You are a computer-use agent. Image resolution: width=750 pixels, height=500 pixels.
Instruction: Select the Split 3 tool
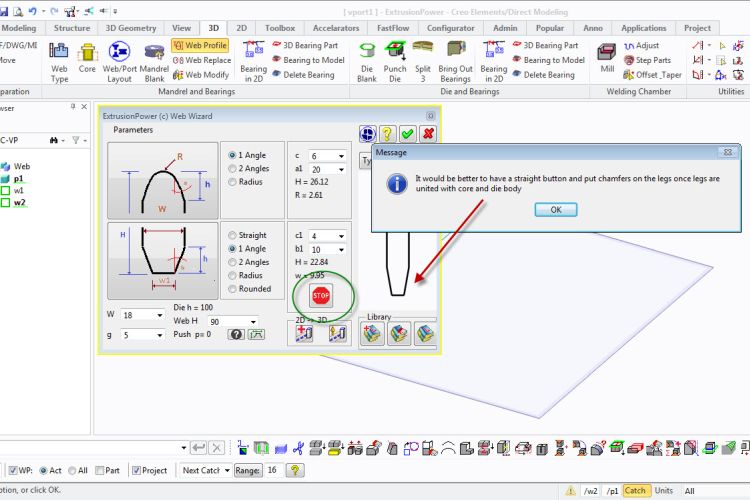[x=423, y=63]
